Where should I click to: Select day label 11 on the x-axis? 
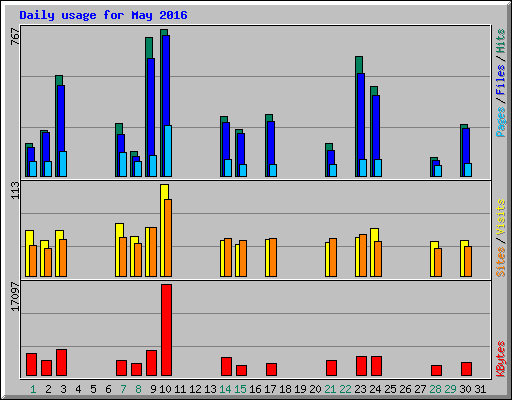tap(180, 389)
